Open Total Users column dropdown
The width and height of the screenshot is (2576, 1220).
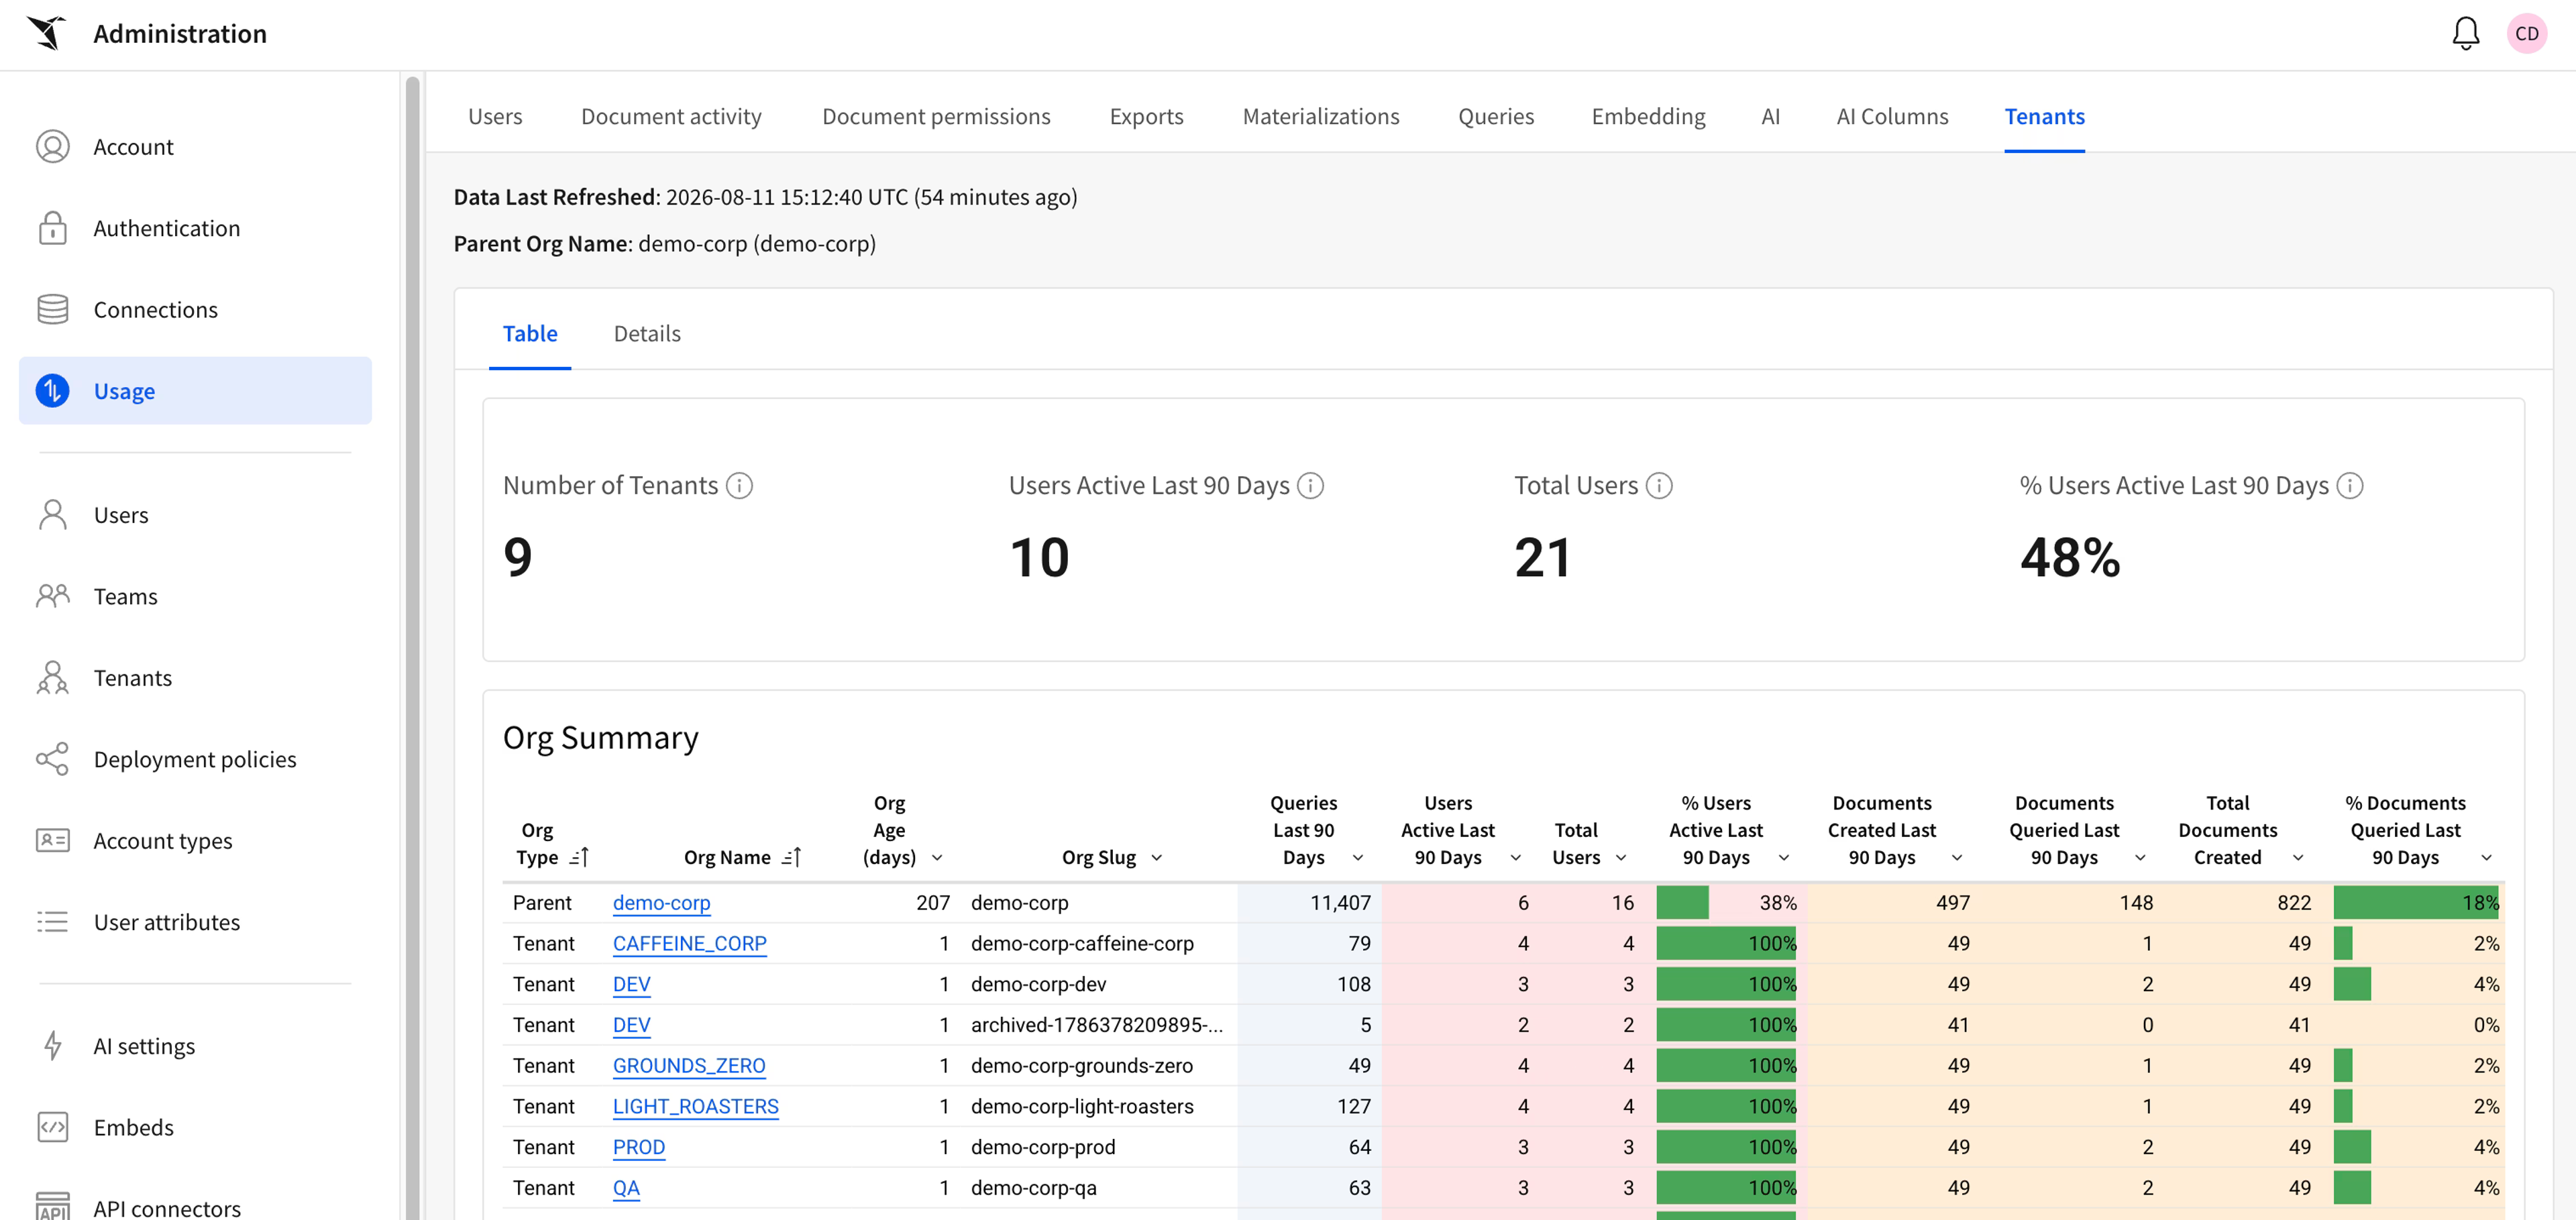[x=1621, y=858]
